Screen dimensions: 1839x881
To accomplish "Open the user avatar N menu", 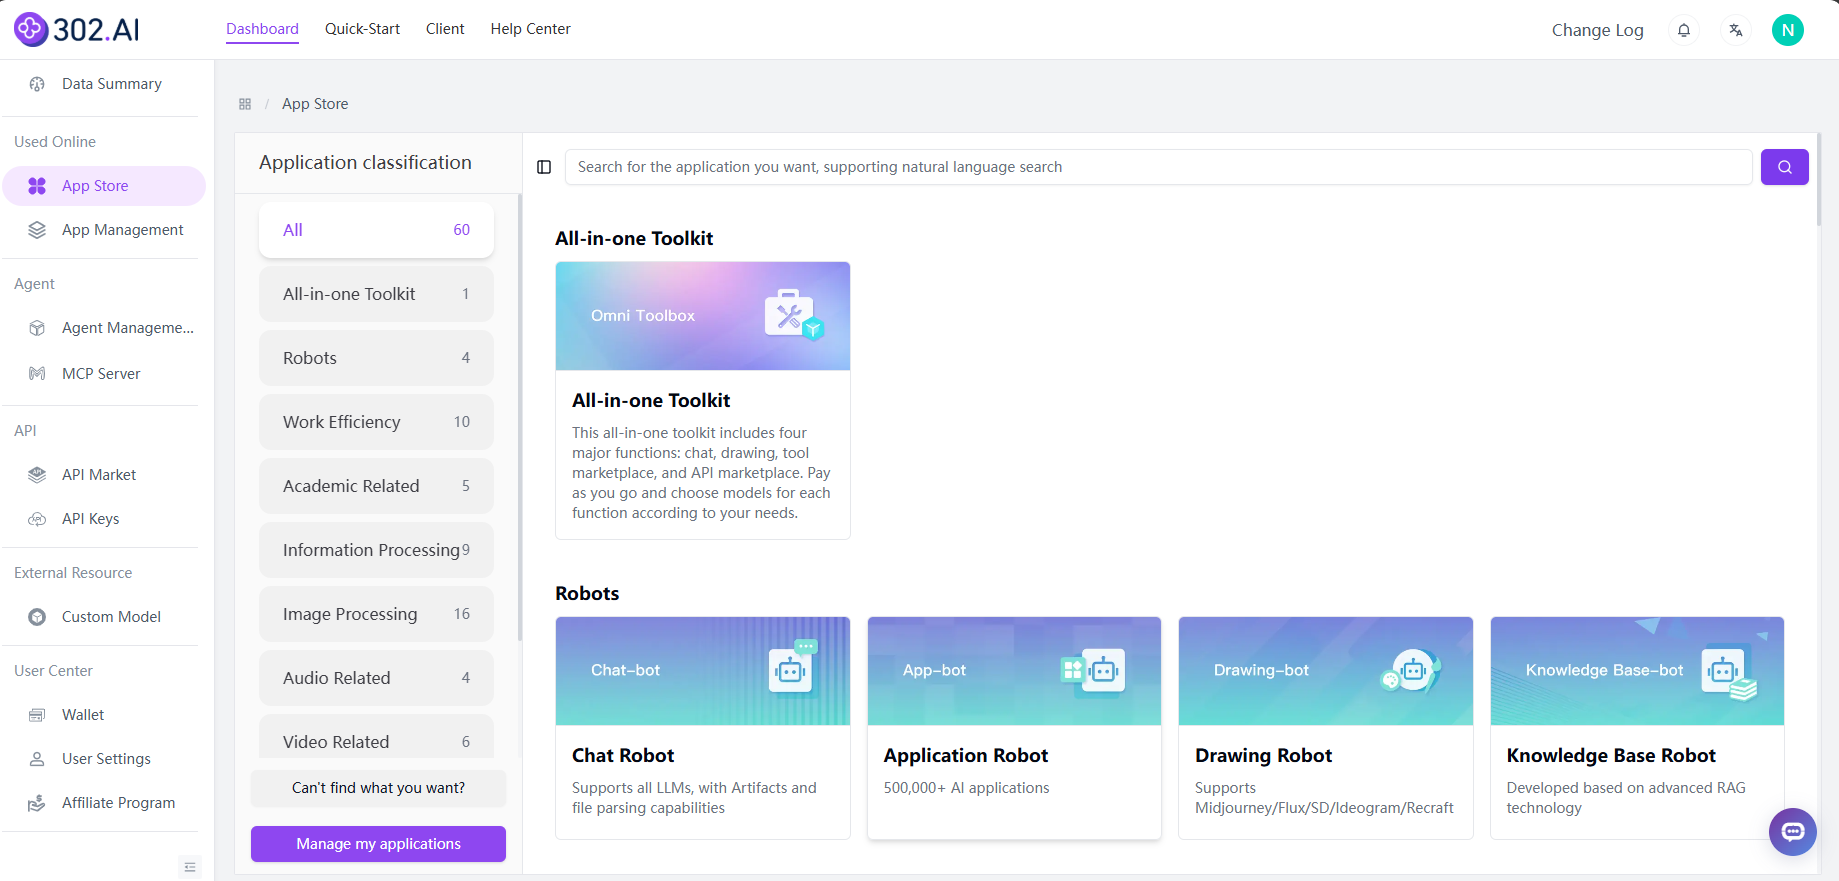I will click(x=1788, y=30).
